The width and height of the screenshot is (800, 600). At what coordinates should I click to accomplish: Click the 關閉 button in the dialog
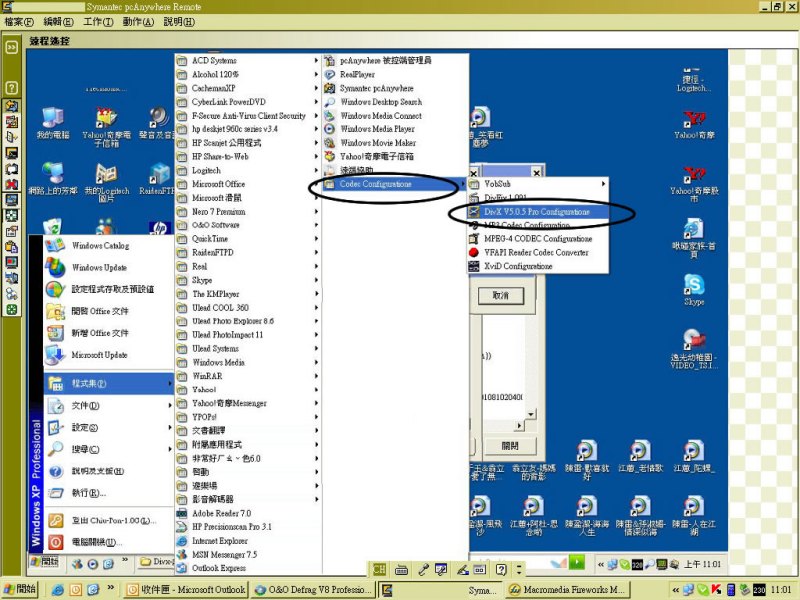coord(509,445)
